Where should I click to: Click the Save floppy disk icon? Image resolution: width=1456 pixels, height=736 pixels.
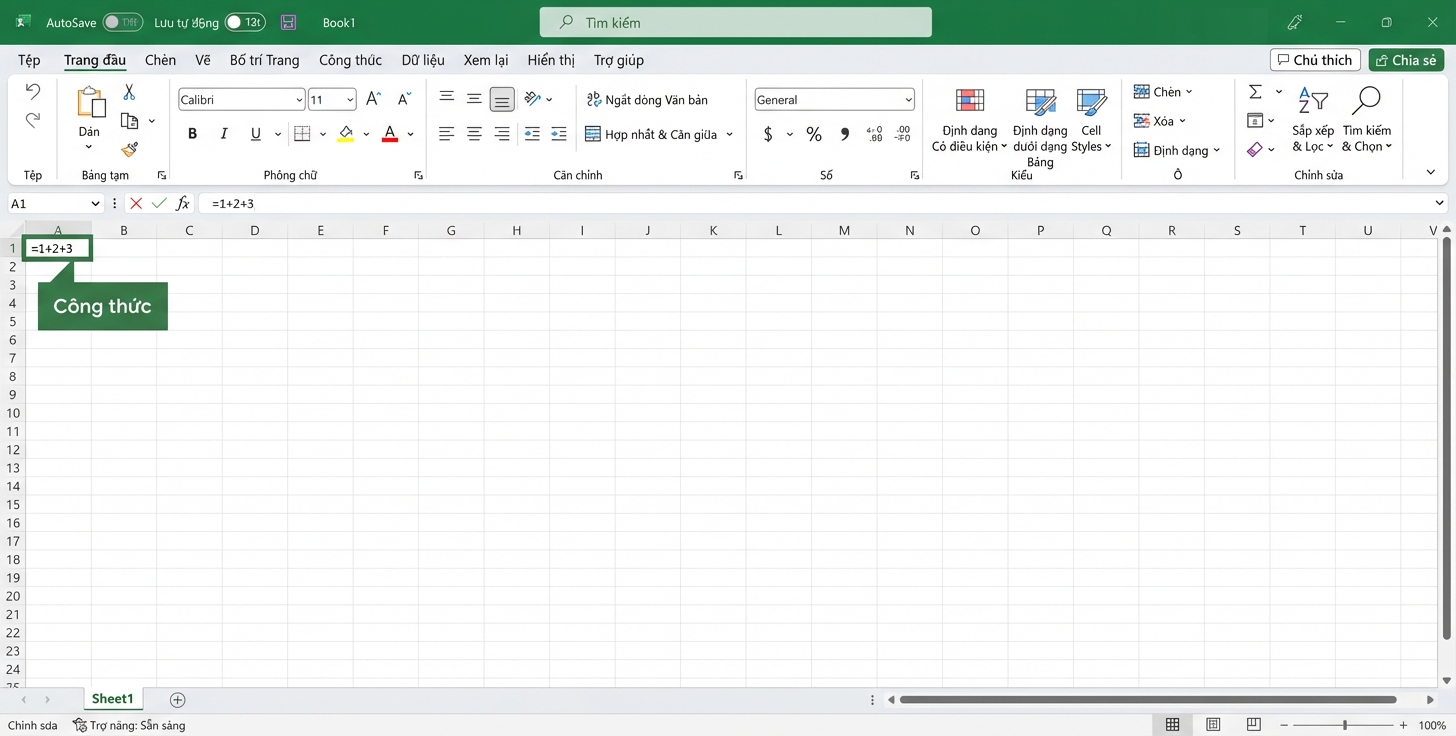288,22
